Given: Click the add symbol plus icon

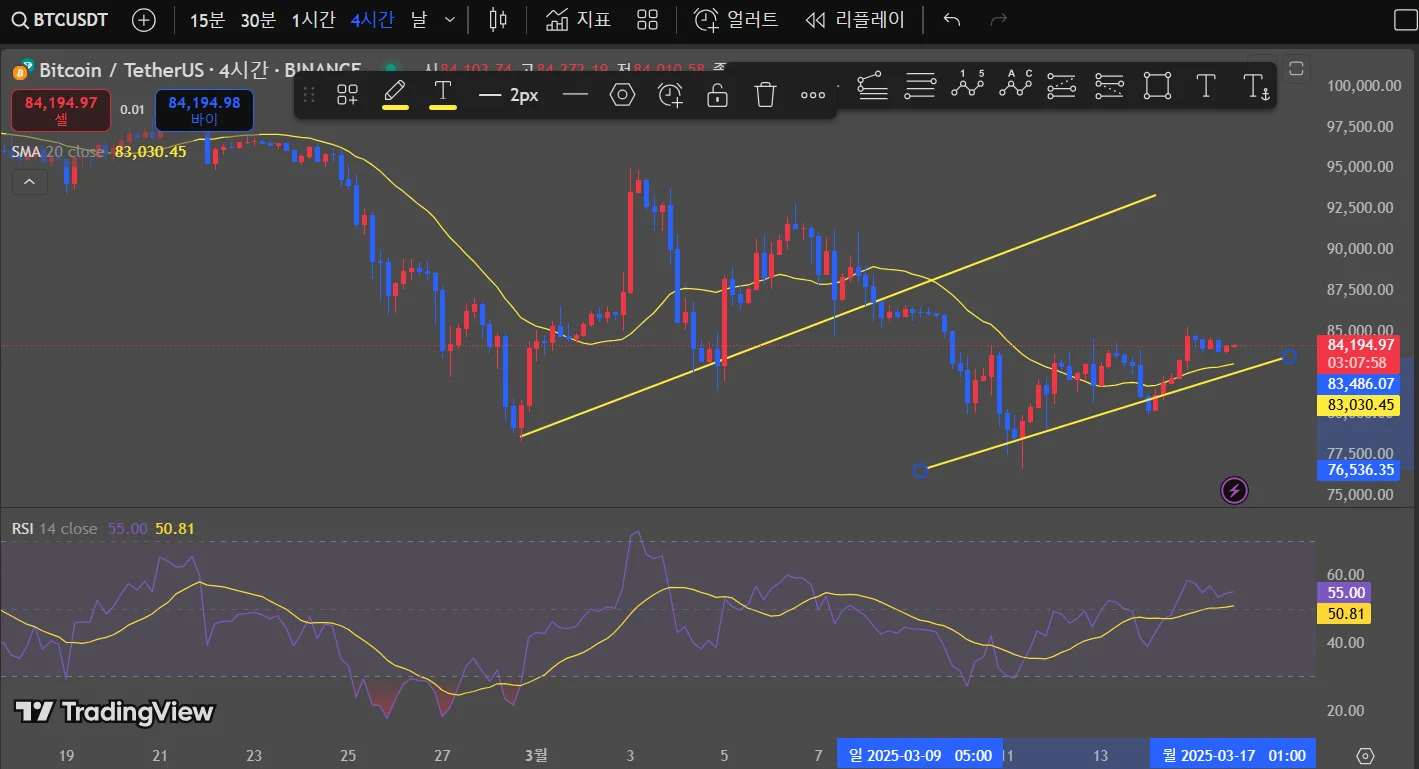Looking at the screenshot, I should 144,19.
